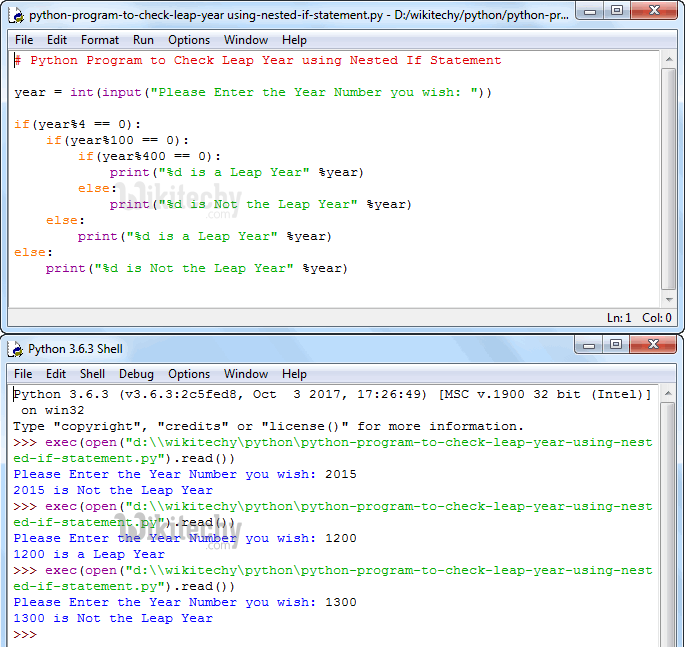Click the editor window's title bar Python file icon

tap(16, 15)
